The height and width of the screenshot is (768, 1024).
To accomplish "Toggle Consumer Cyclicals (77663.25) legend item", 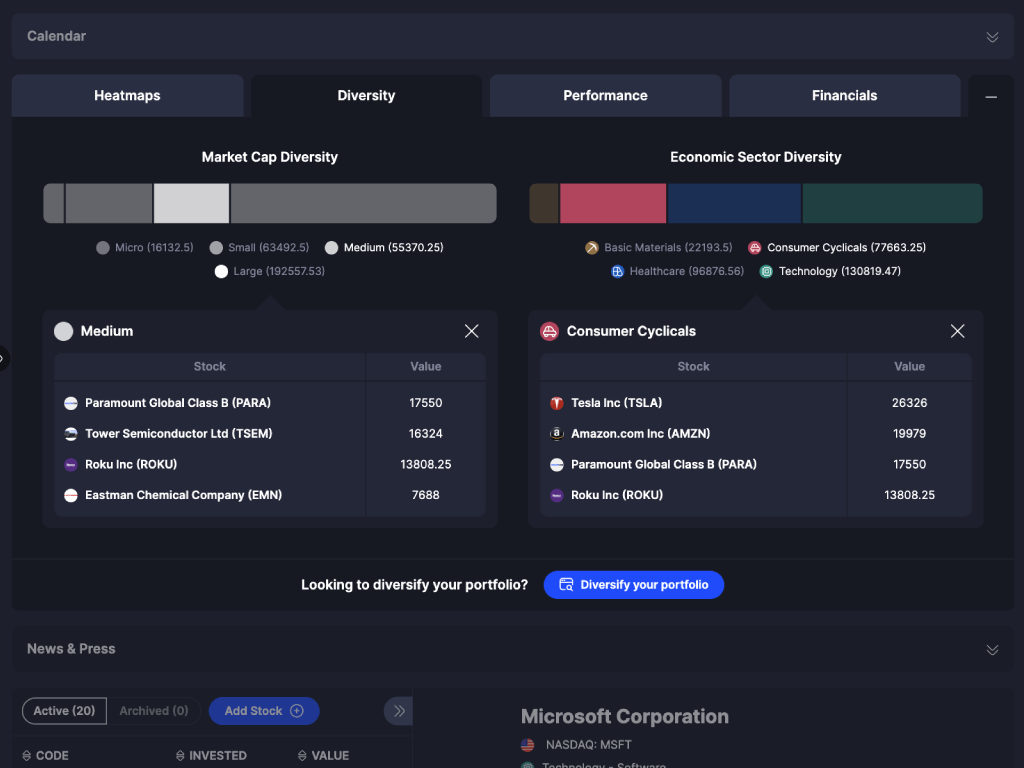I will 837,248.
